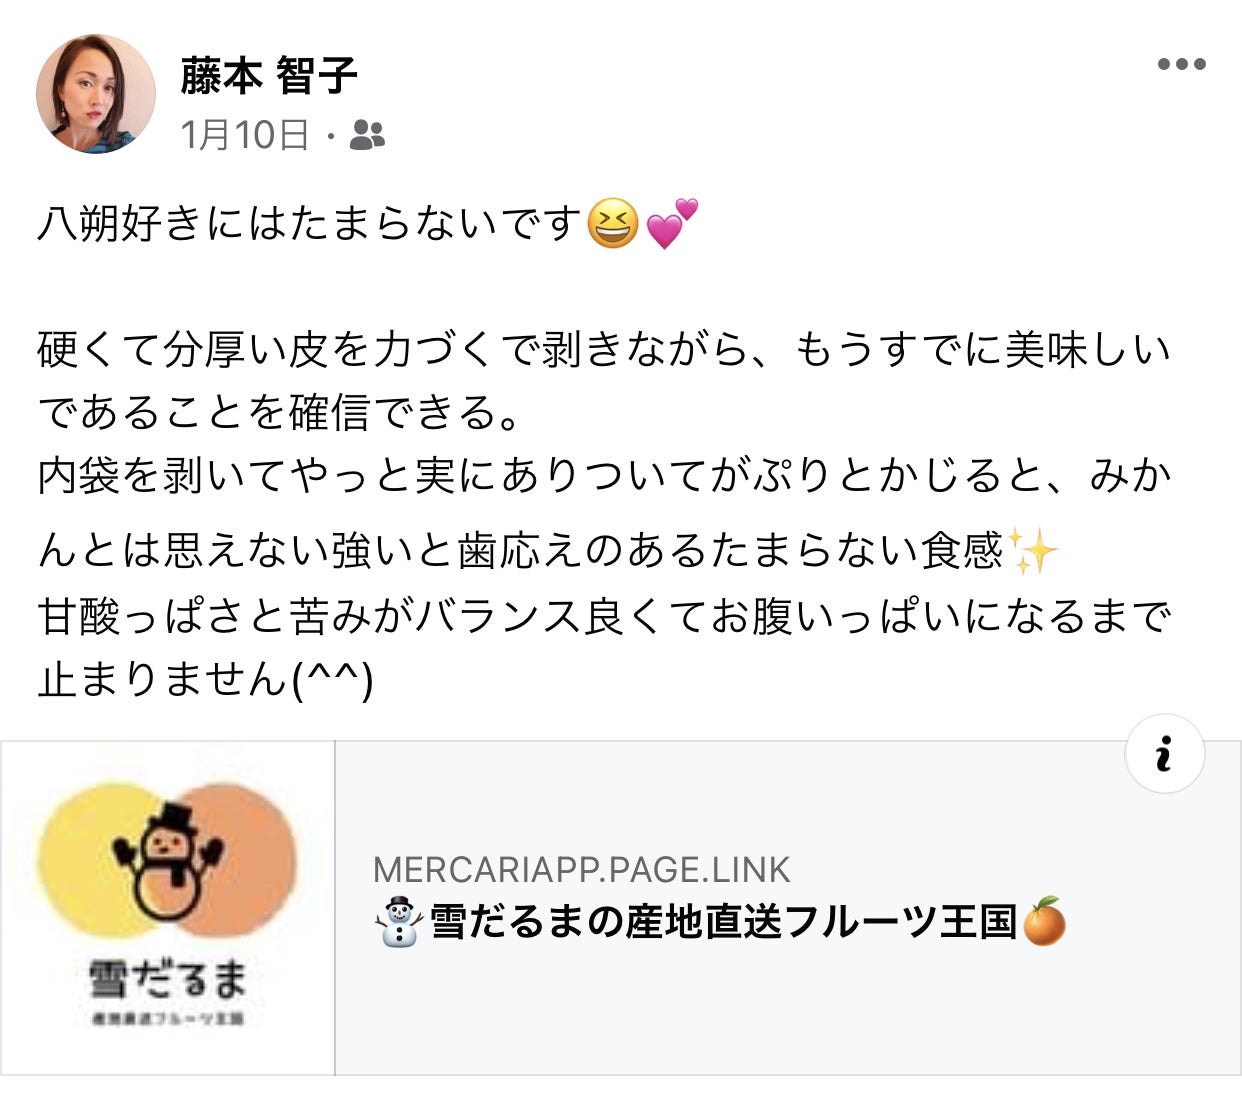Click the snowman emoji in link title
The width and height of the screenshot is (1242, 1113).
tap(398, 922)
